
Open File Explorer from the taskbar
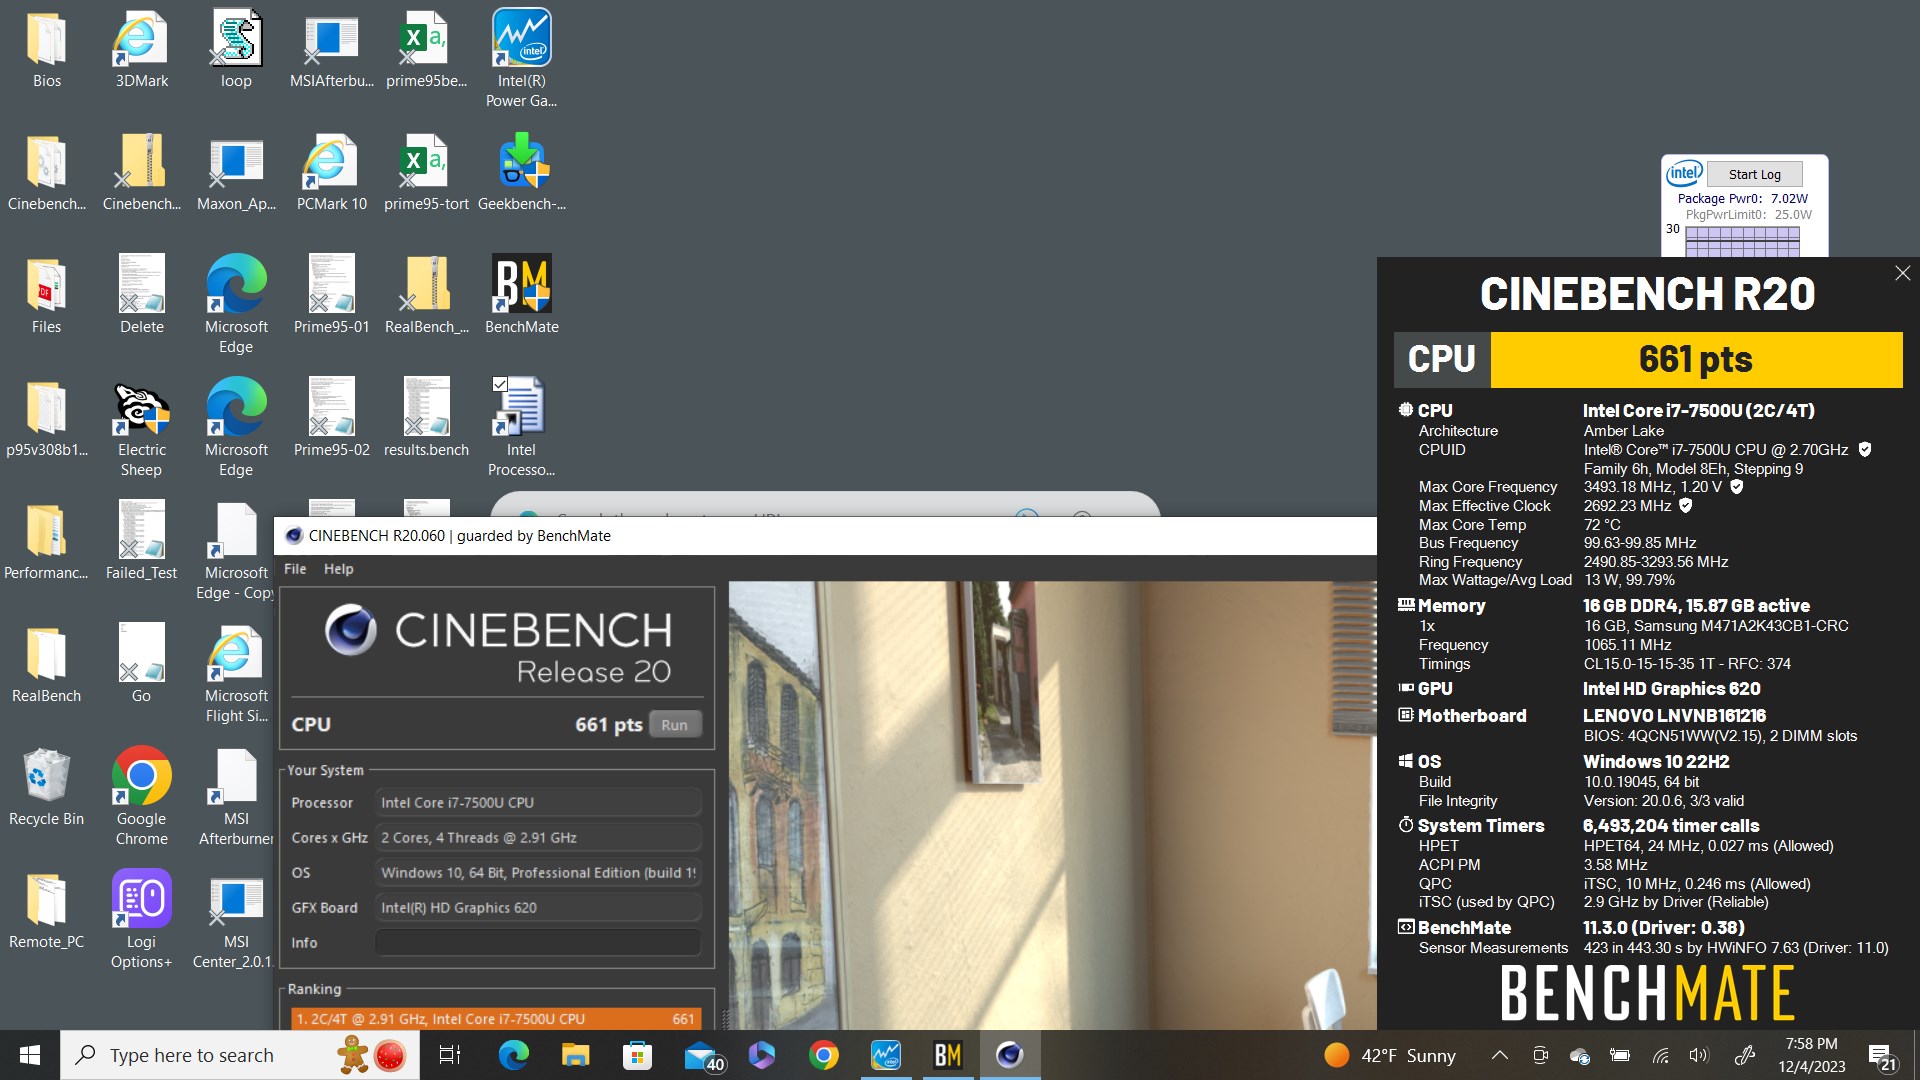[575, 1055]
